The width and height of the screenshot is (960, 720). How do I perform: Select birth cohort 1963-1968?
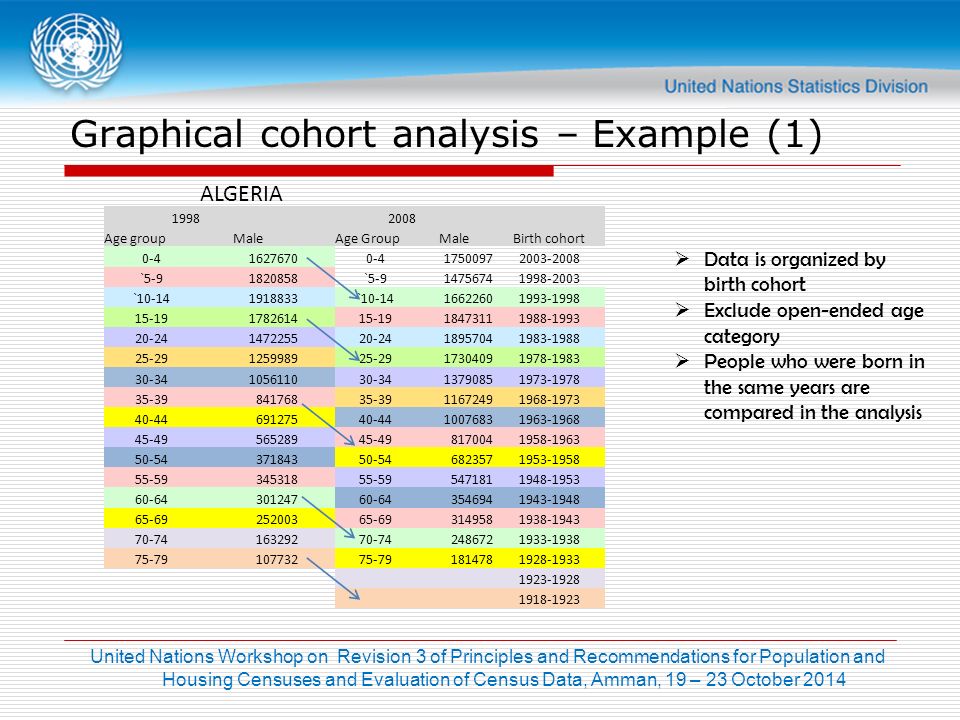(549, 419)
